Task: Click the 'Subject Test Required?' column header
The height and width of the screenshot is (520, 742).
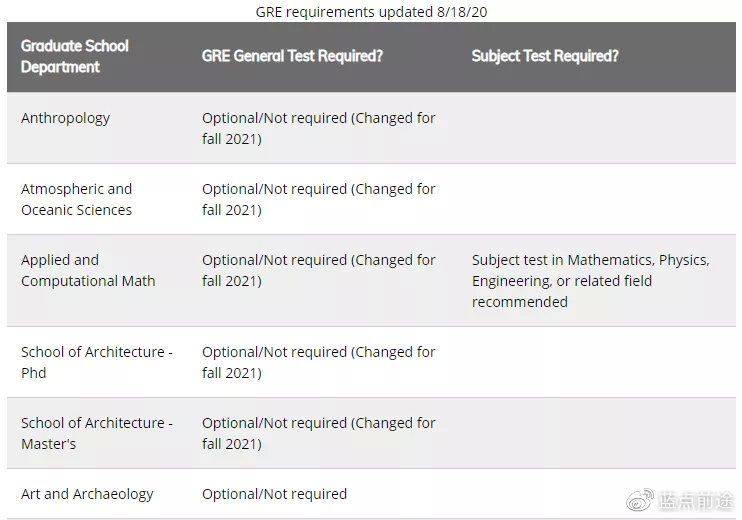Action: [545, 56]
